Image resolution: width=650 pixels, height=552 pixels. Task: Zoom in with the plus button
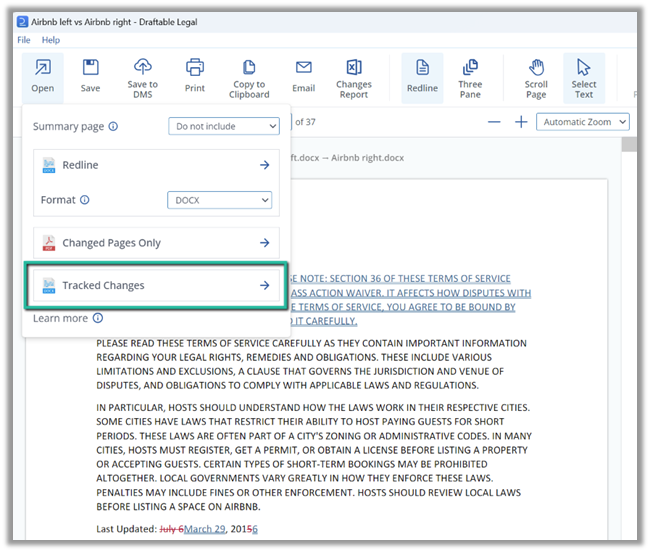[x=521, y=122]
